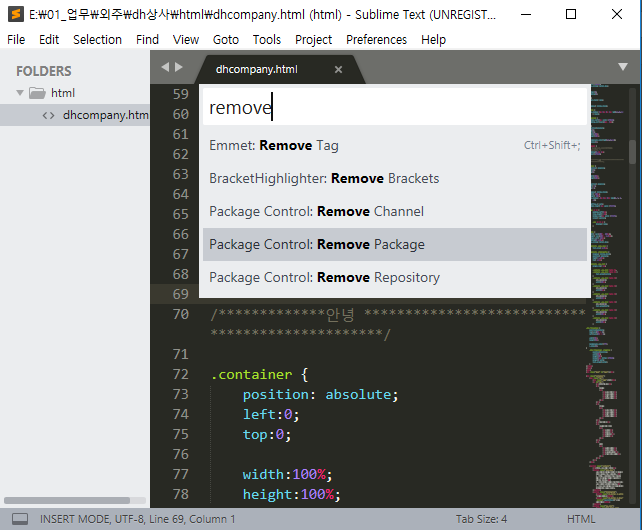
Task: Click the height:100% line
Action: (x=292, y=494)
